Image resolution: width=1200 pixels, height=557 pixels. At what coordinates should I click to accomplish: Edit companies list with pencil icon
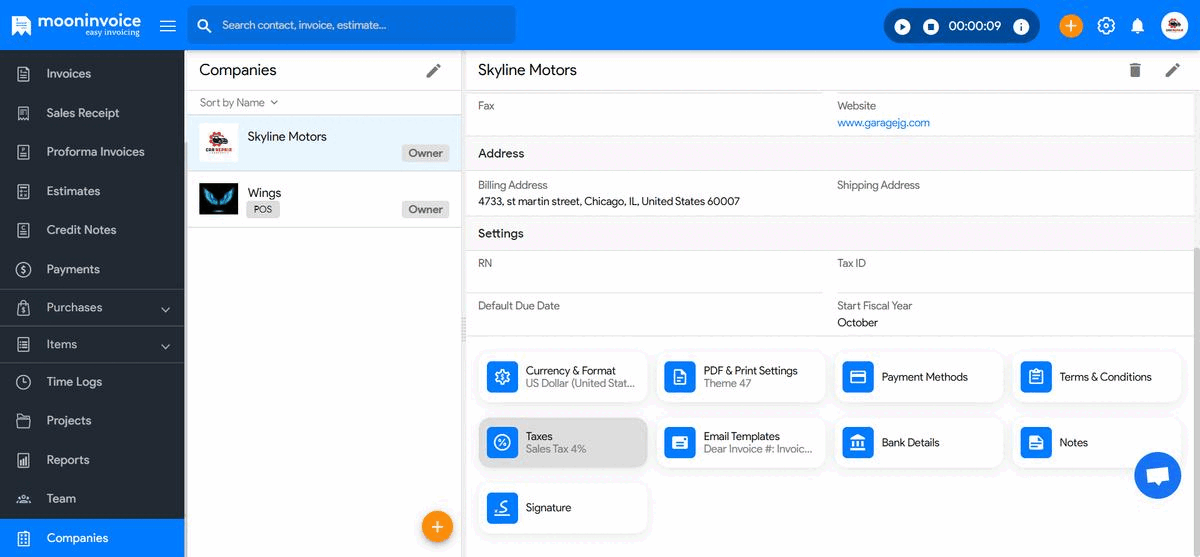click(433, 70)
